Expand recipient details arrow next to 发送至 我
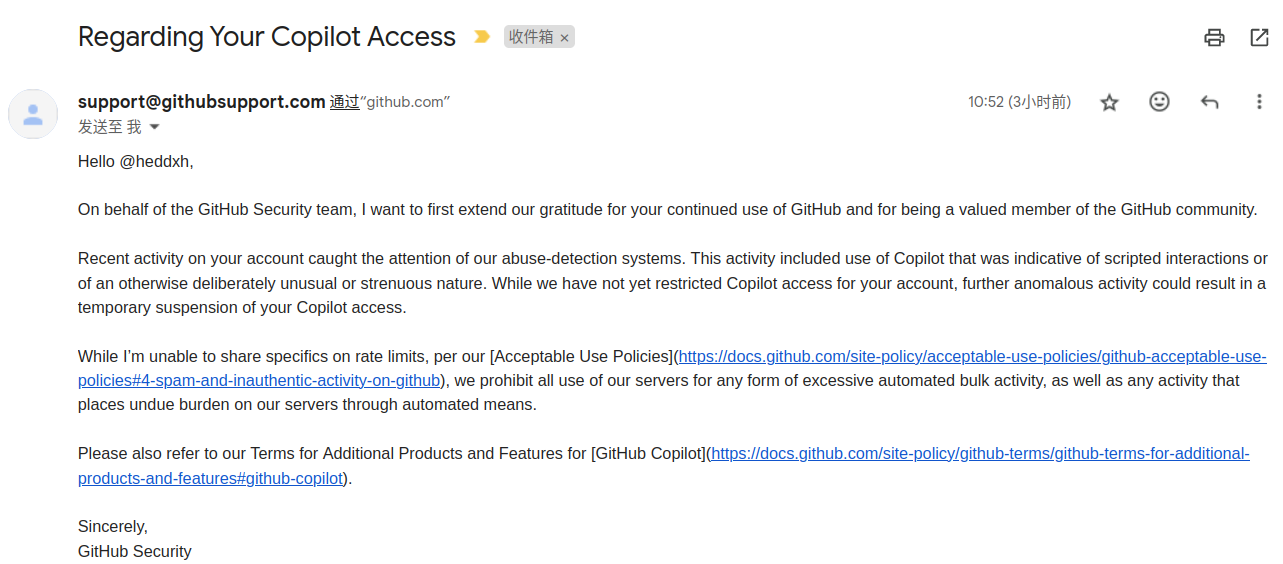 pos(154,128)
